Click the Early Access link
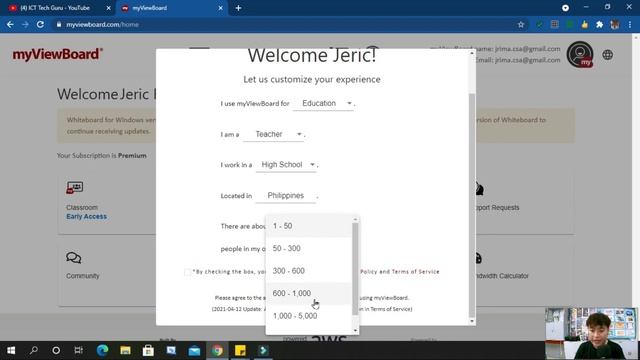This screenshot has height=360, width=640. pos(87,216)
